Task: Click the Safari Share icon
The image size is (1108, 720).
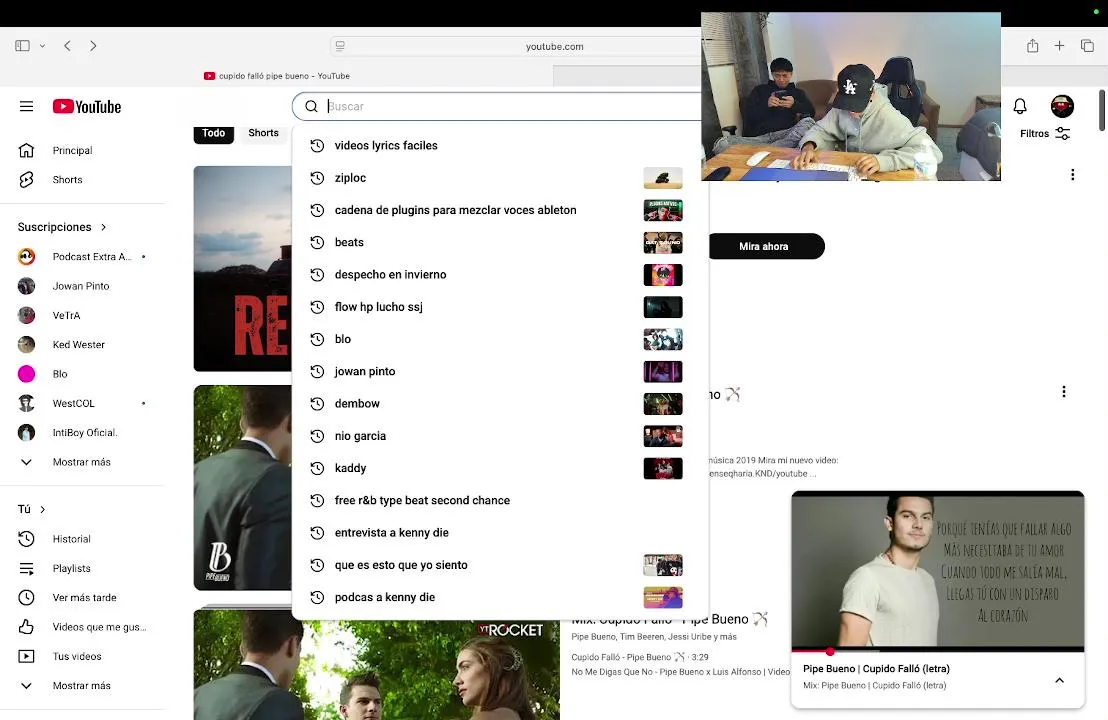Action: [x=1032, y=46]
